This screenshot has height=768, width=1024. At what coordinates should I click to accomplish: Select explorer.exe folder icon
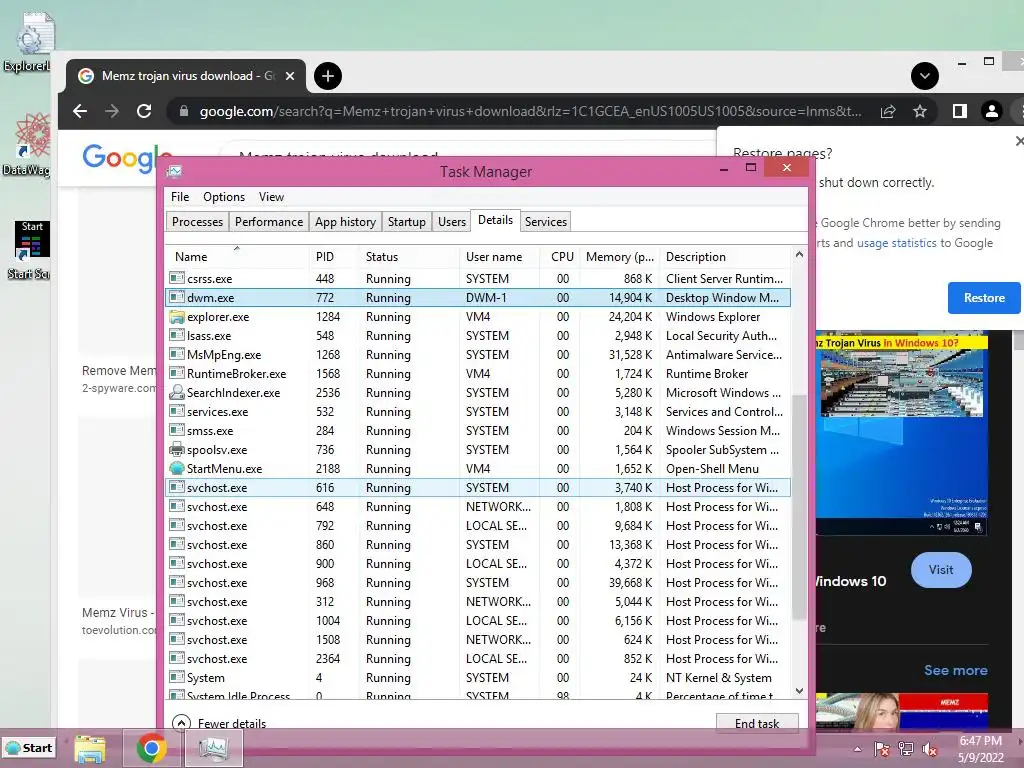pyautogui.click(x=176, y=317)
